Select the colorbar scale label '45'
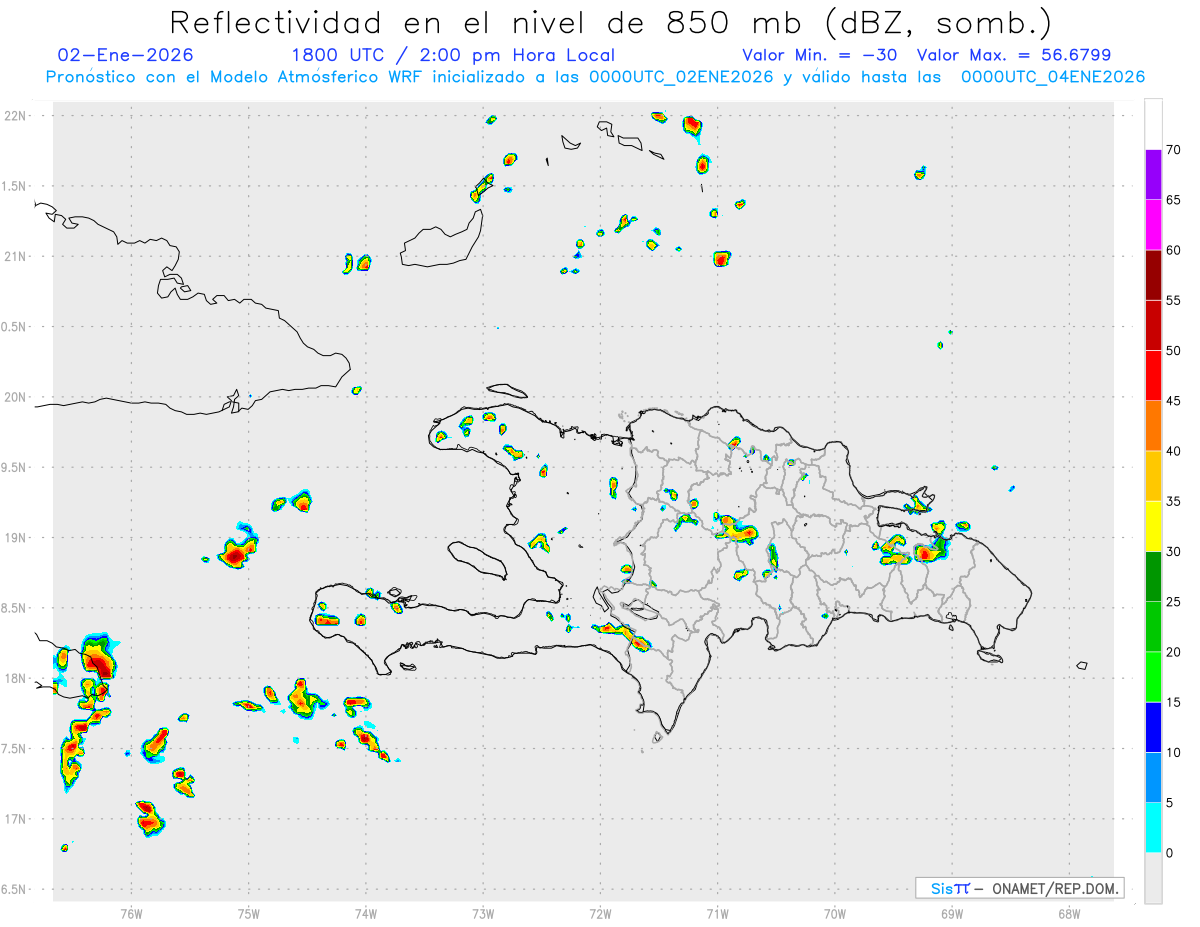Screen dimensions: 1200x927 tap(1174, 401)
